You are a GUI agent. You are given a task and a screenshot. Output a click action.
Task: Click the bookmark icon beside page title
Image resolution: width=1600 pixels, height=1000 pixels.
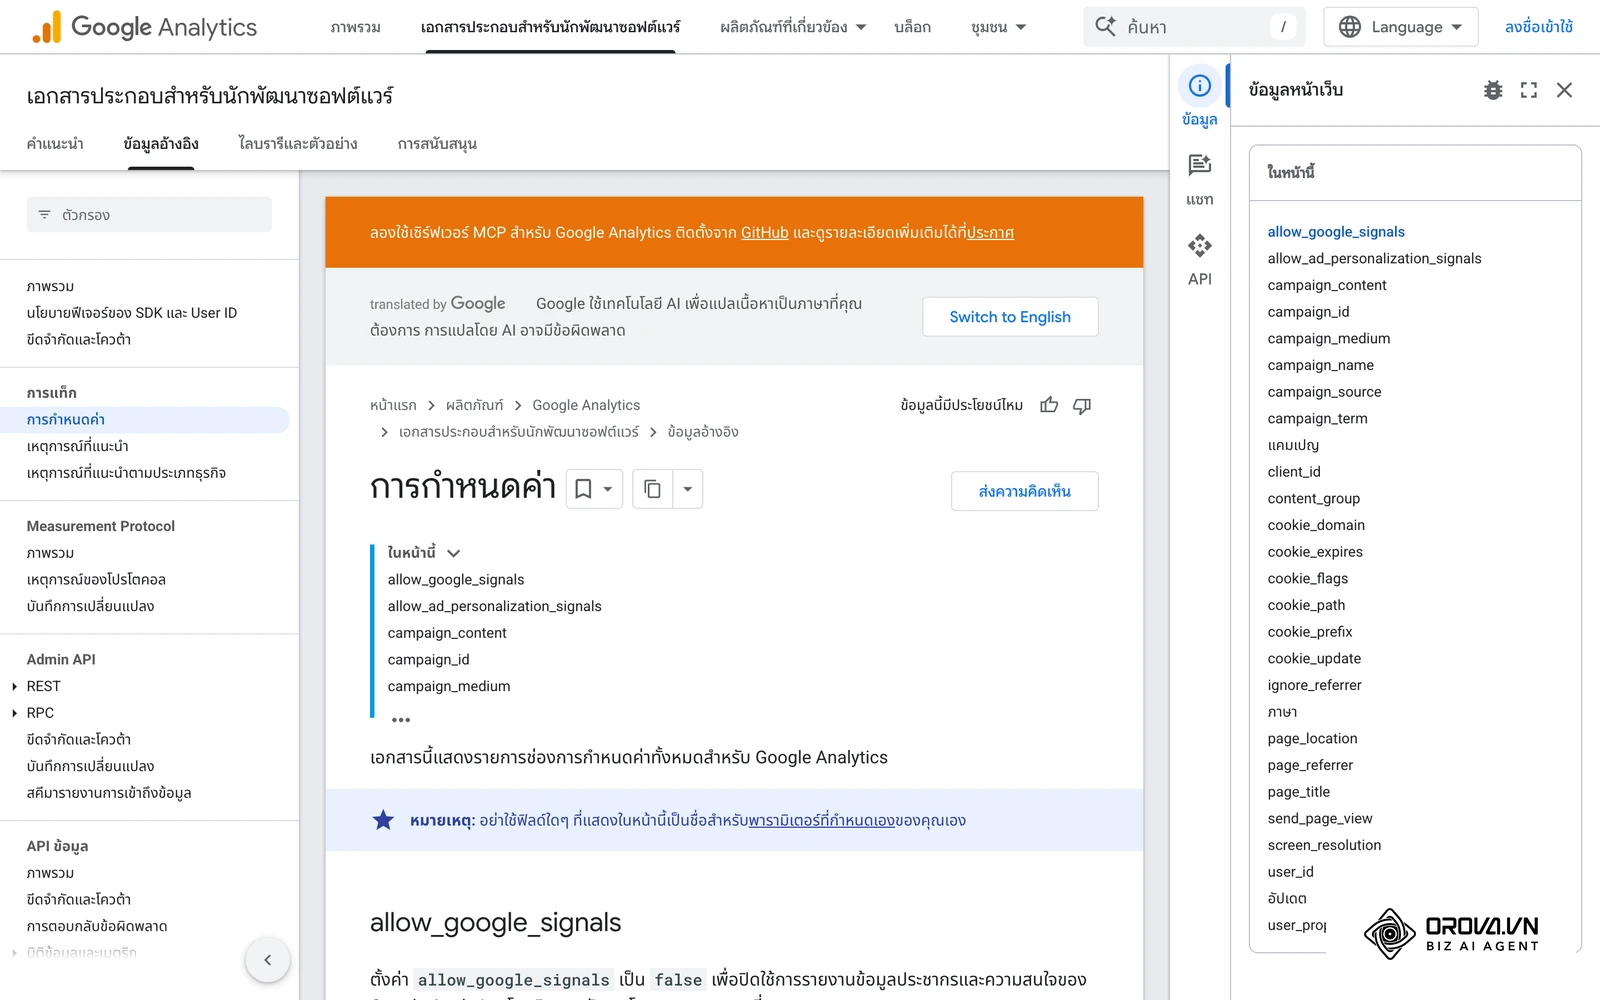click(x=583, y=489)
